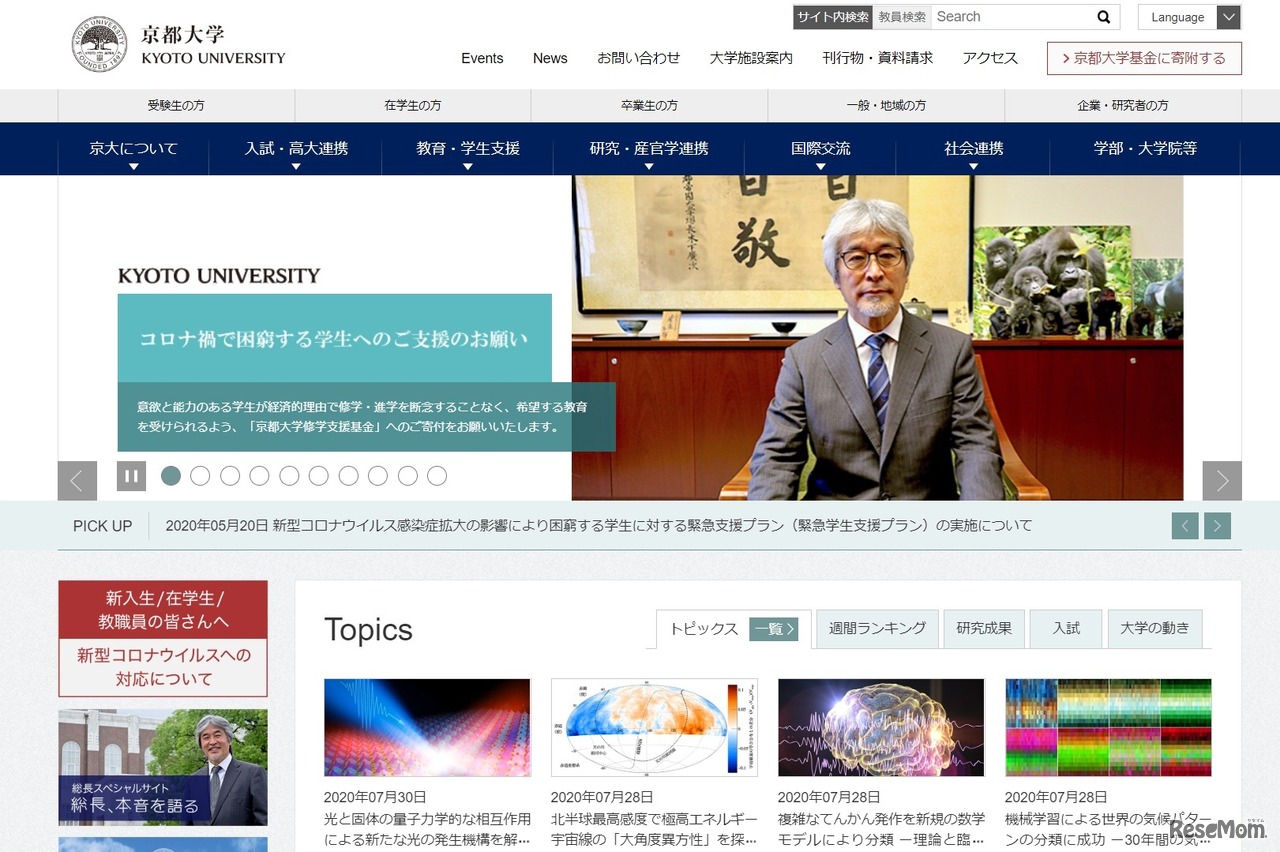Select the fifth carousel indicator dot
The height and width of the screenshot is (852, 1280).
click(289, 476)
